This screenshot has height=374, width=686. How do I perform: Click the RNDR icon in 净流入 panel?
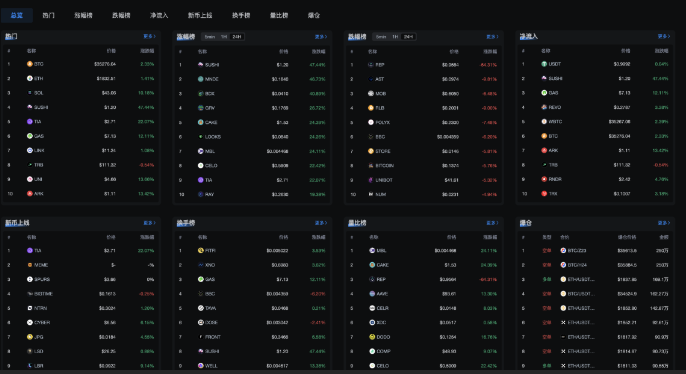pyautogui.click(x=544, y=179)
